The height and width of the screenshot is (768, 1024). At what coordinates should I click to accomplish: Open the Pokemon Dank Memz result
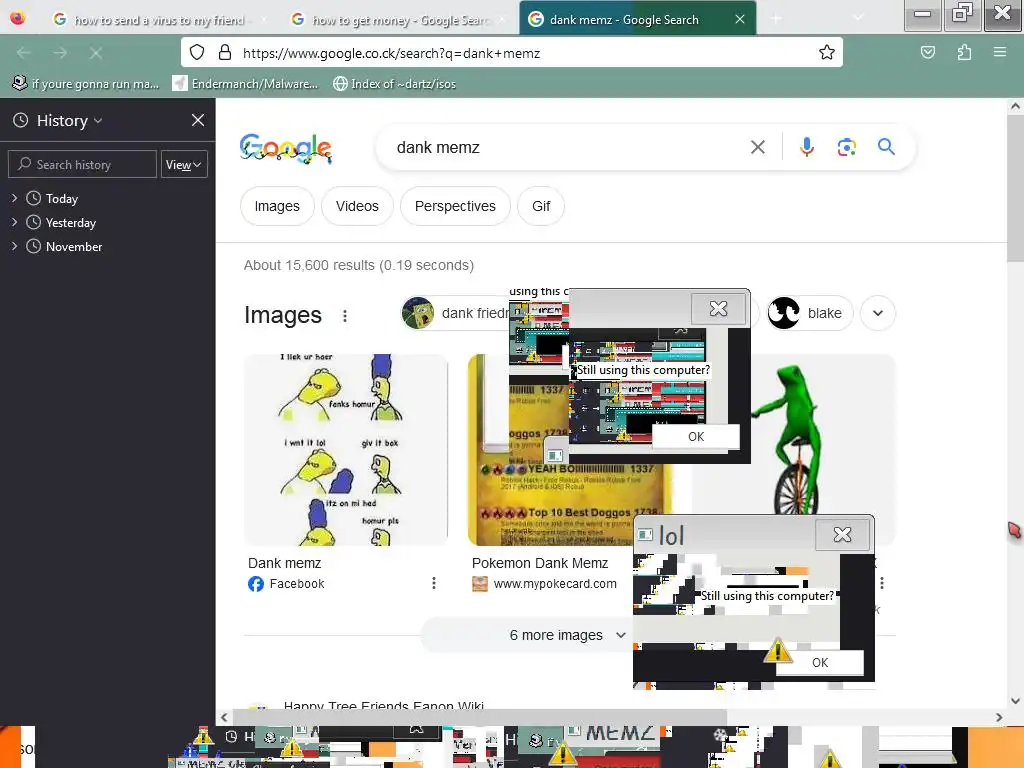[540, 563]
